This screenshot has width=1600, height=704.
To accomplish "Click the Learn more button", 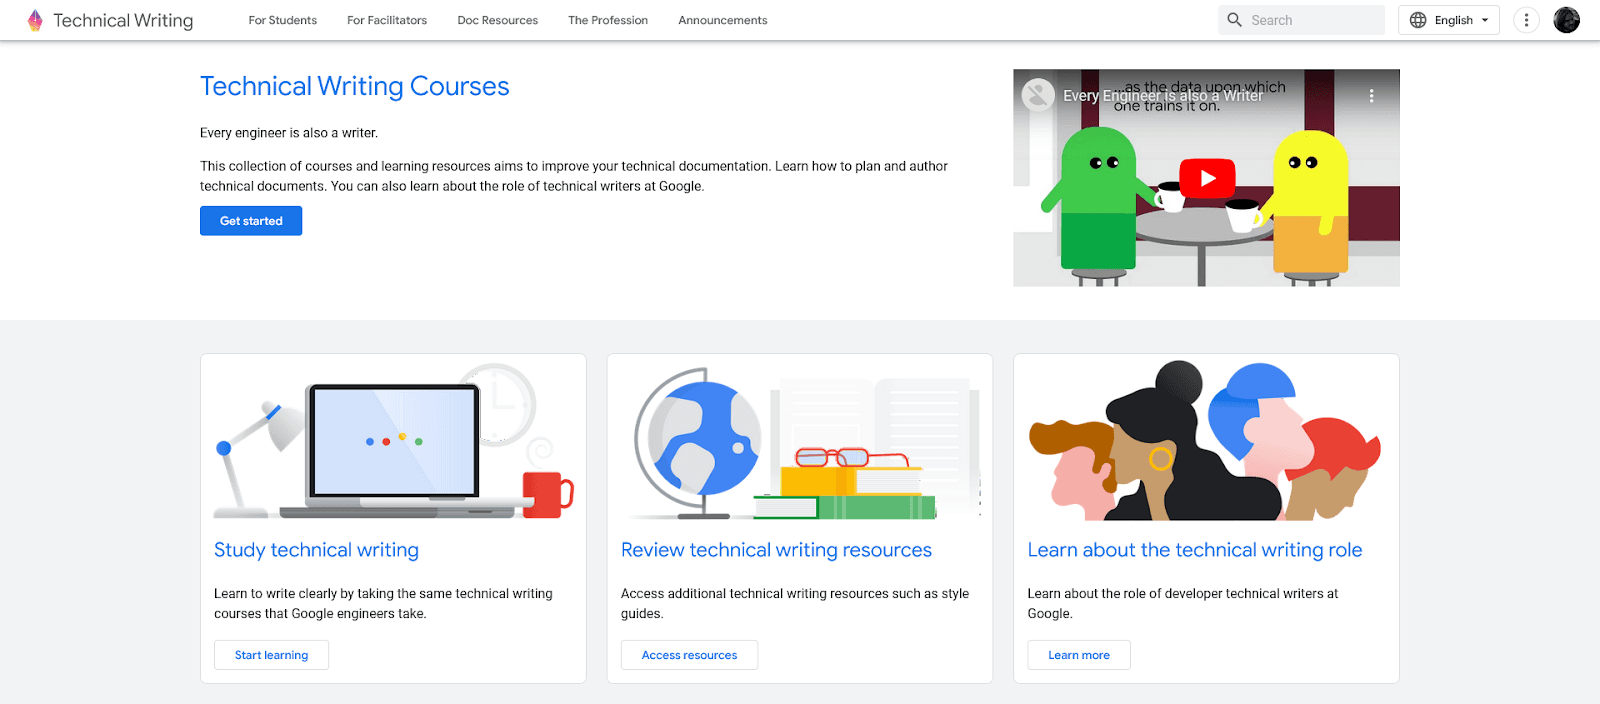I will pos(1078,655).
